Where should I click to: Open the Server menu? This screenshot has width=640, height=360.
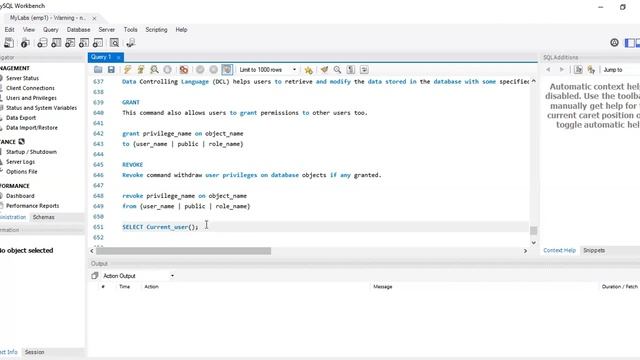[x=107, y=30]
